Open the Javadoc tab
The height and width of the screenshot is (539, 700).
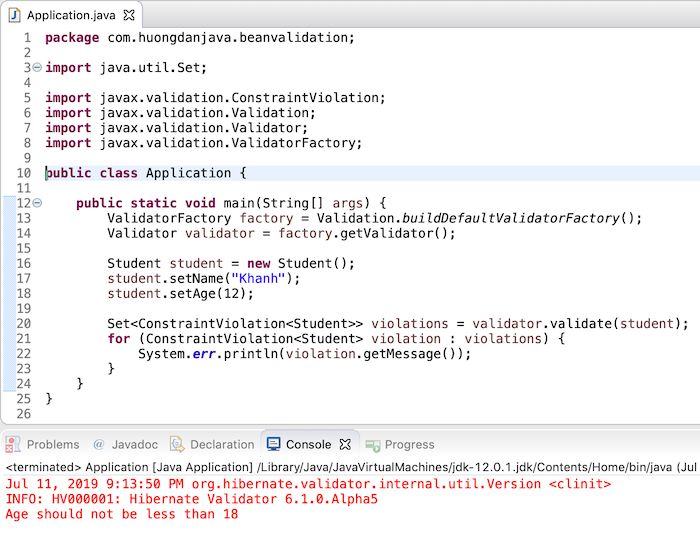coord(125,444)
